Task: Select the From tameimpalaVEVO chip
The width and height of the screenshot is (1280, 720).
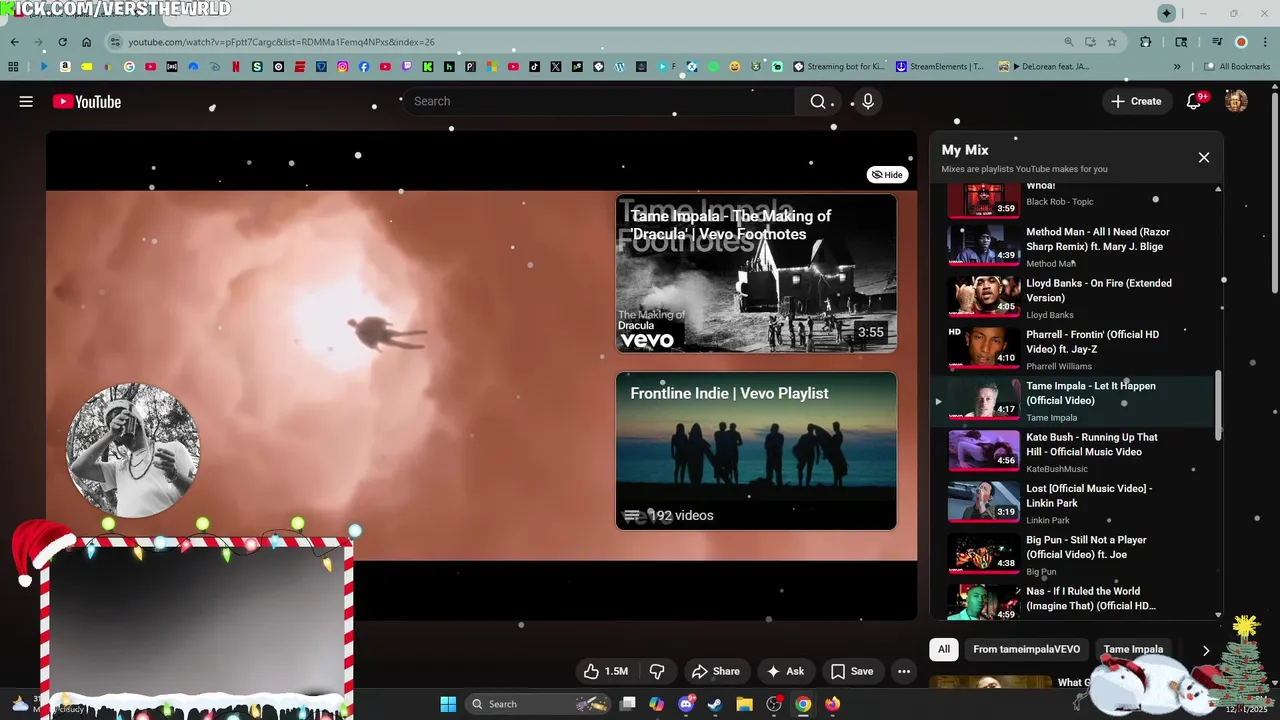Action: point(1026,649)
